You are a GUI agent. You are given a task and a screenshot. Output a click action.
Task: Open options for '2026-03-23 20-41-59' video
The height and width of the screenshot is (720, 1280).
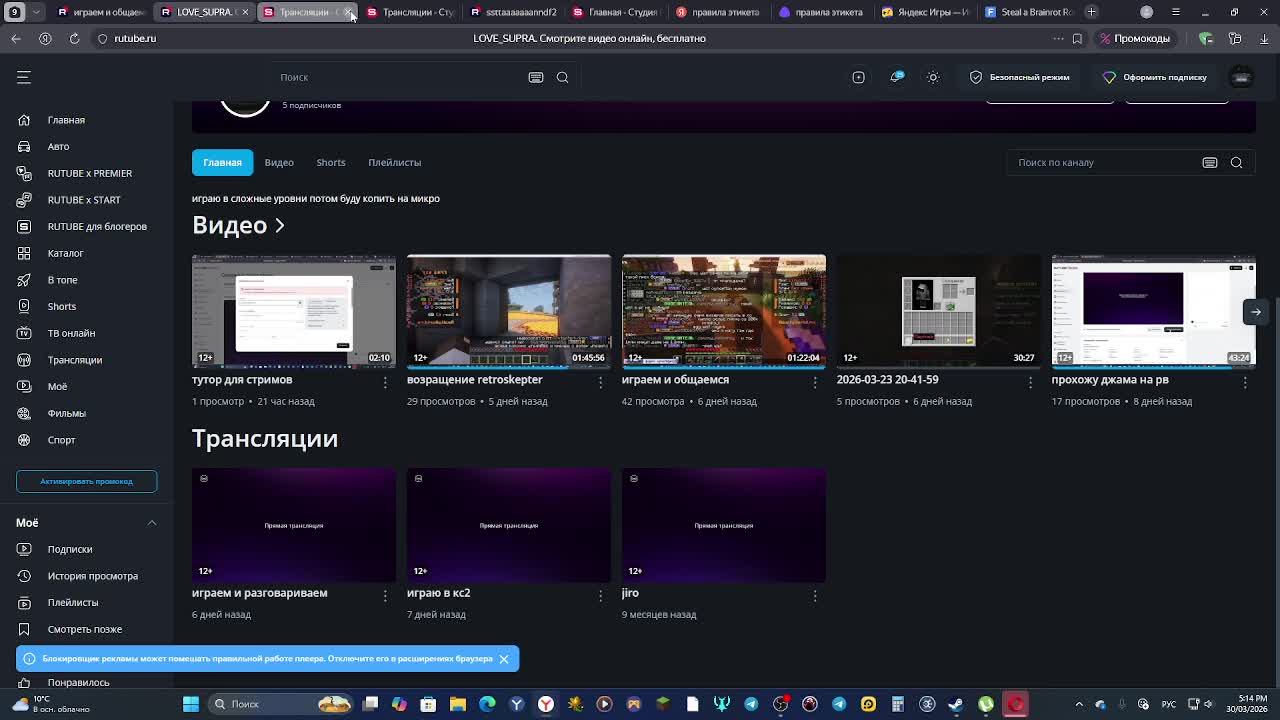1030,382
